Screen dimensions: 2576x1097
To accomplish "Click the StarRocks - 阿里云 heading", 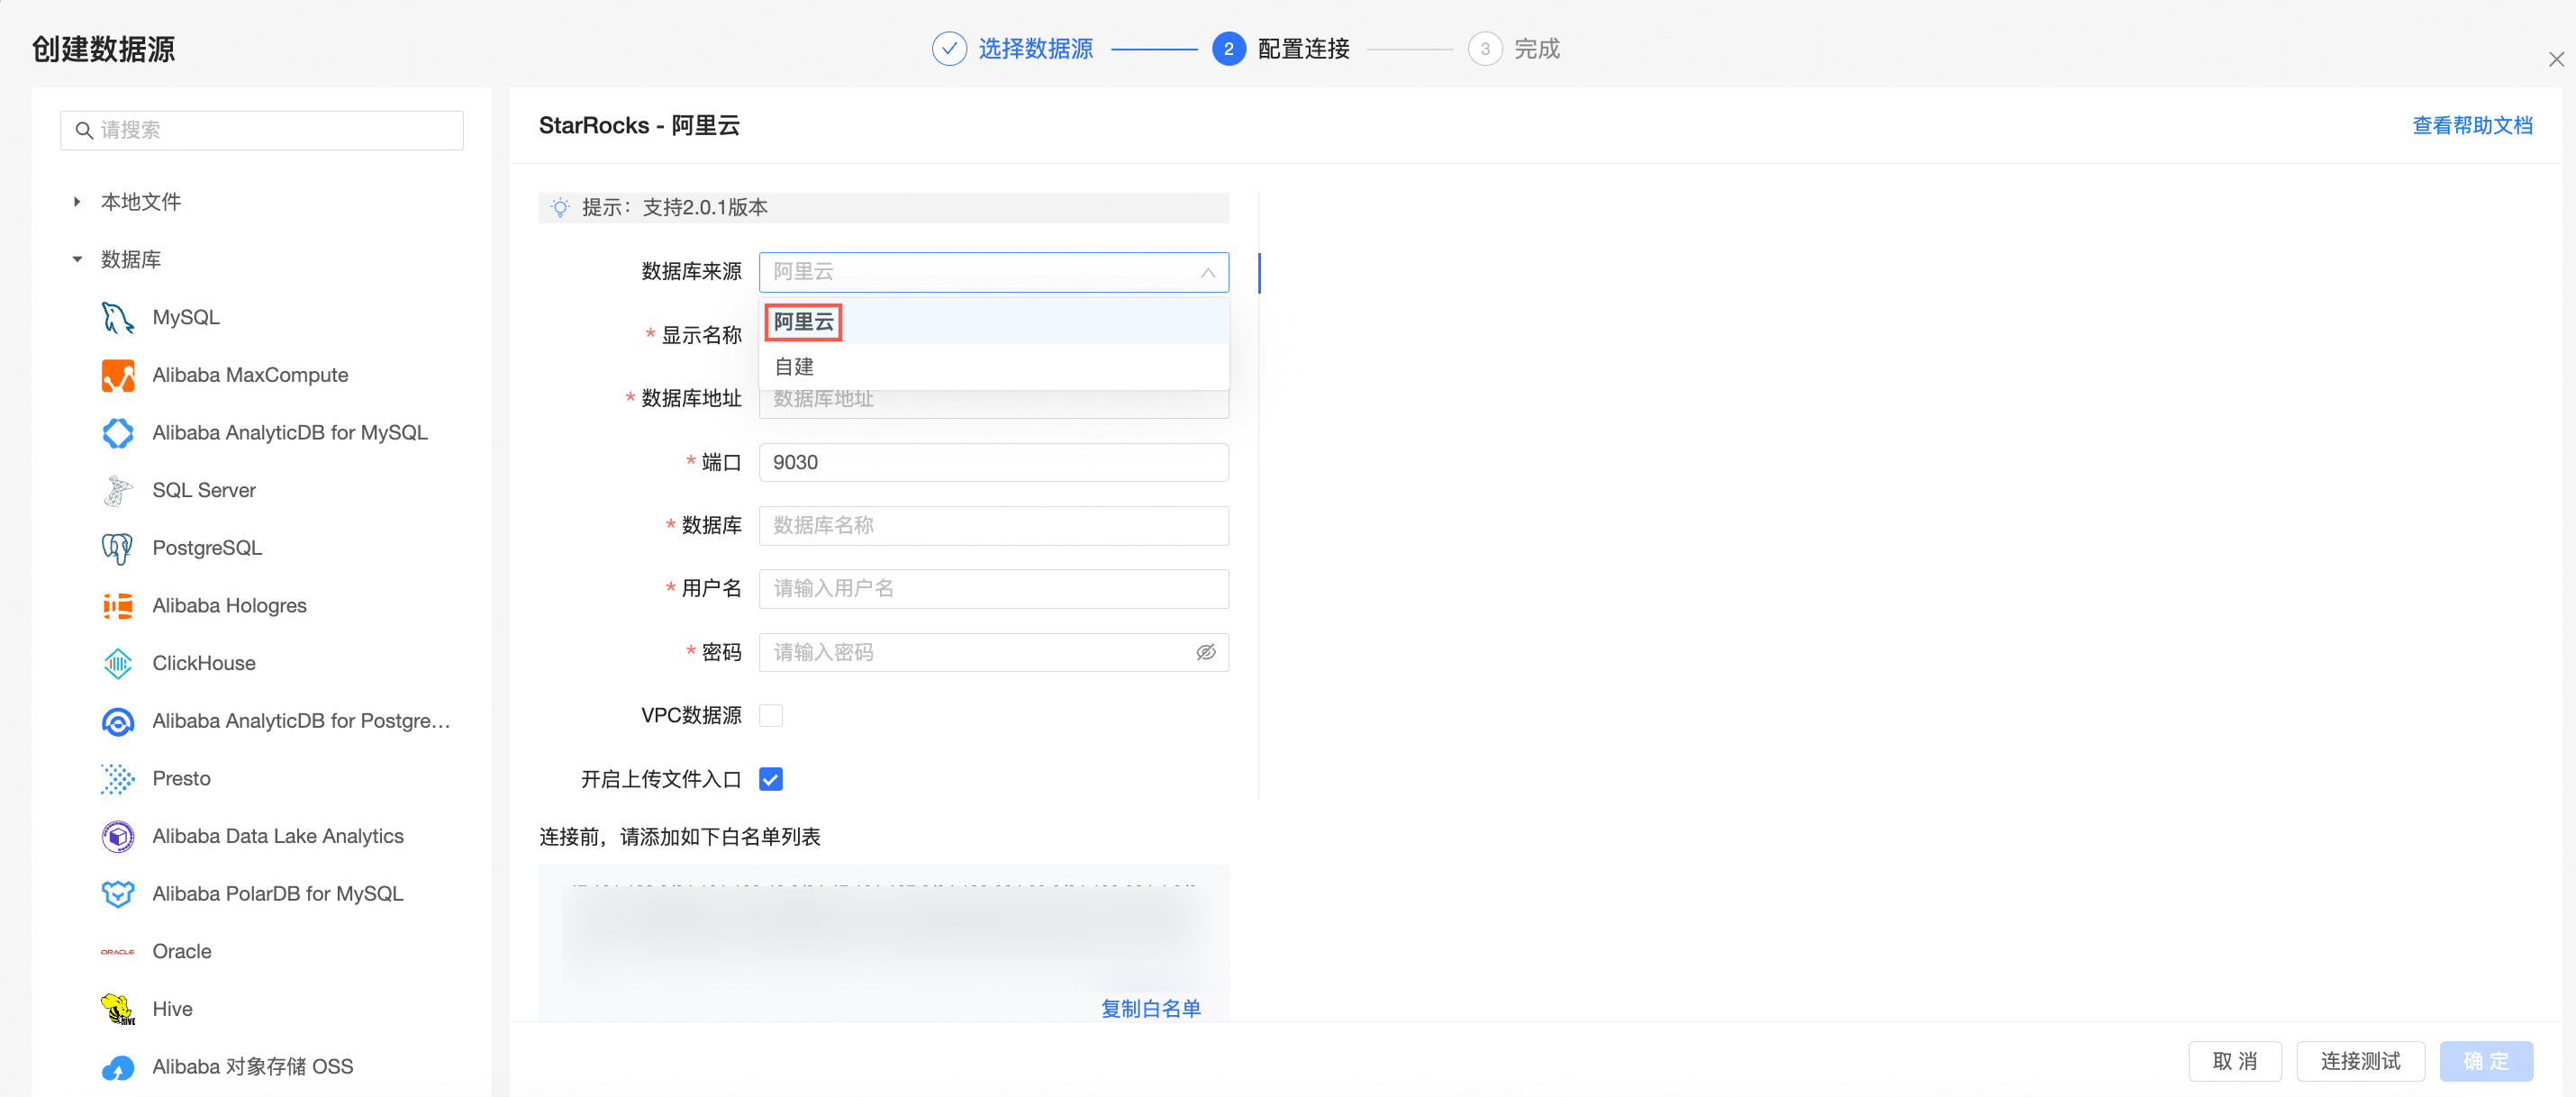I will click(x=639, y=126).
